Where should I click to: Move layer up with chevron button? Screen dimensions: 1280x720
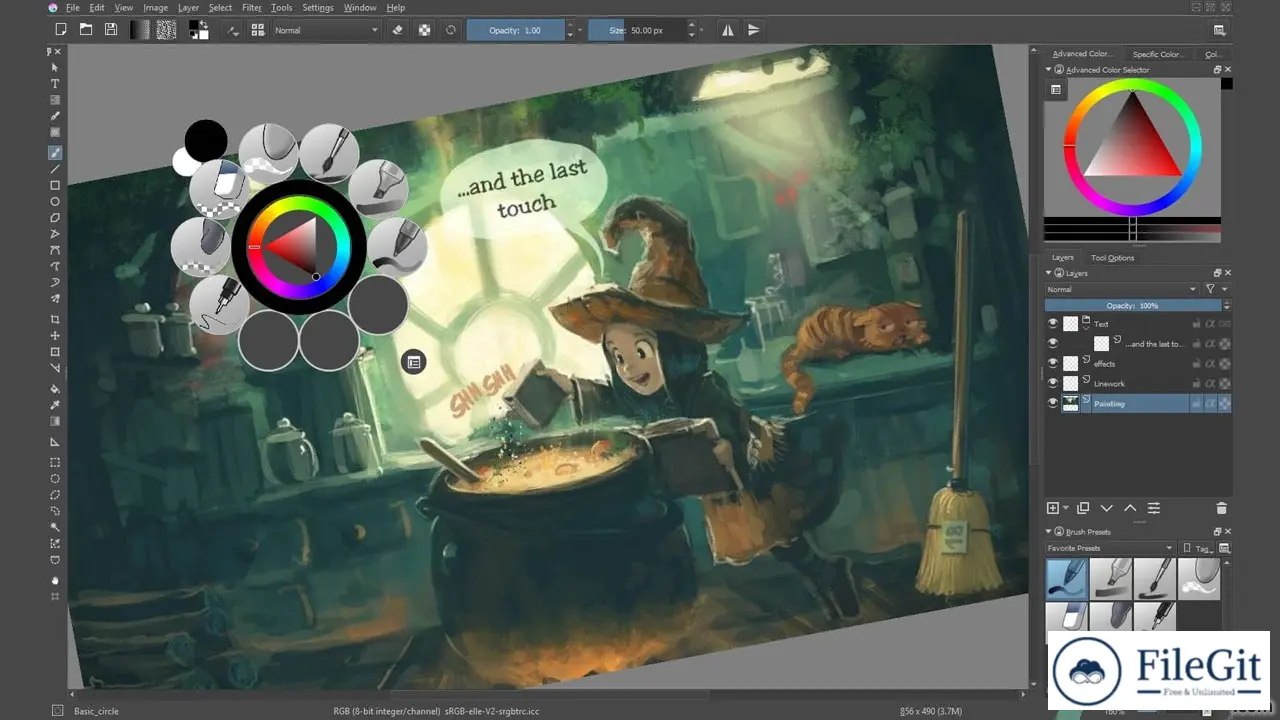1130,508
